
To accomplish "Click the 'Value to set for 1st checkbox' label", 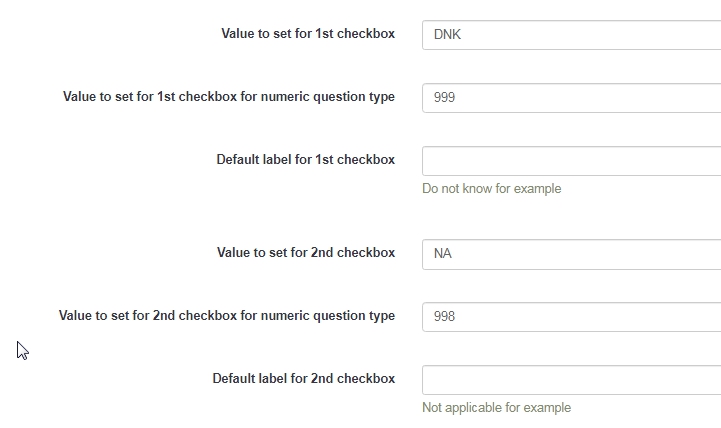I will (x=308, y=34).
